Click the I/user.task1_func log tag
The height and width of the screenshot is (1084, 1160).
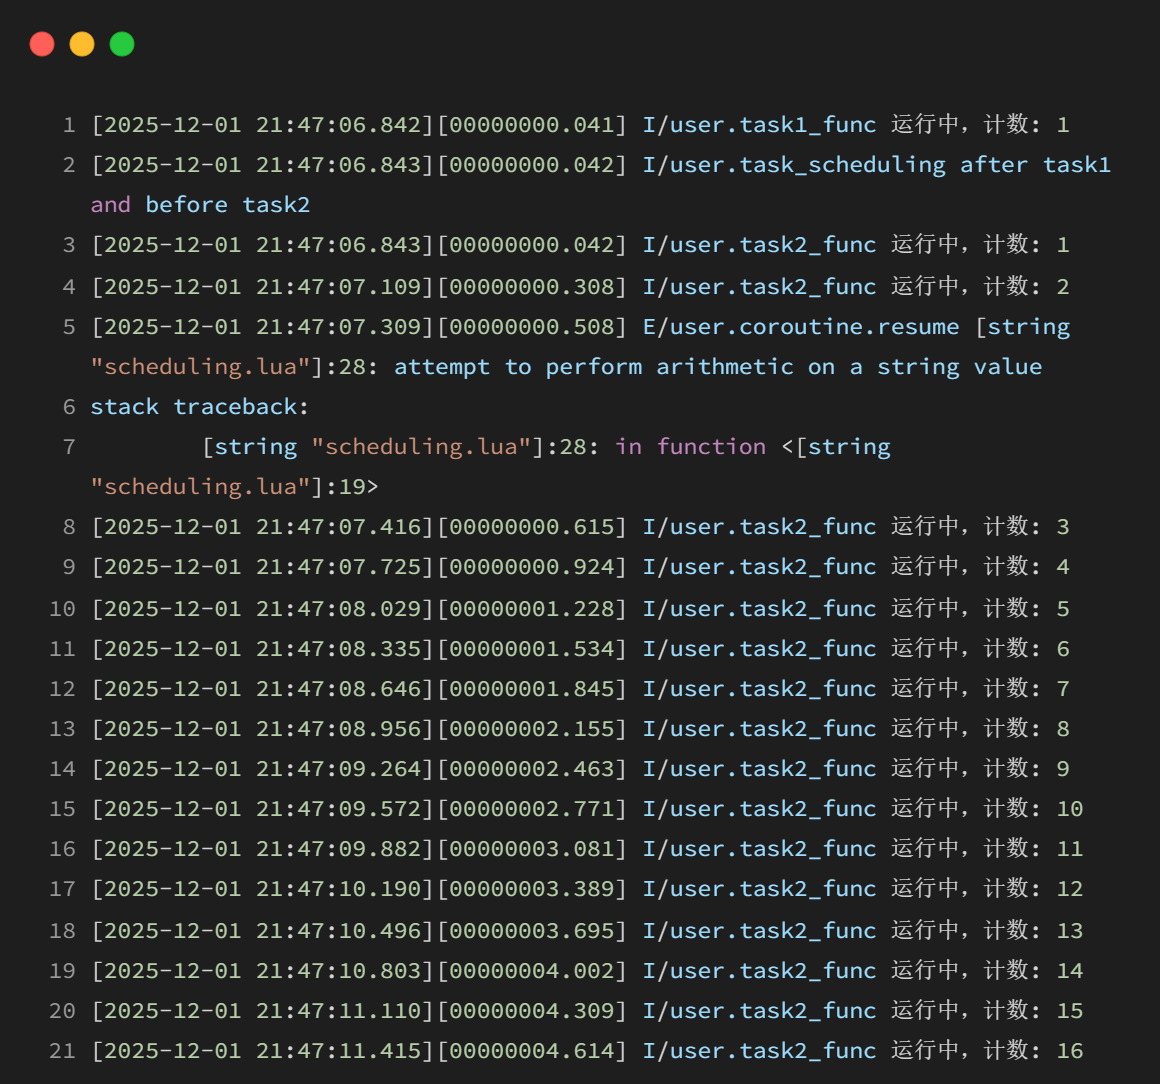pos(759,125)
